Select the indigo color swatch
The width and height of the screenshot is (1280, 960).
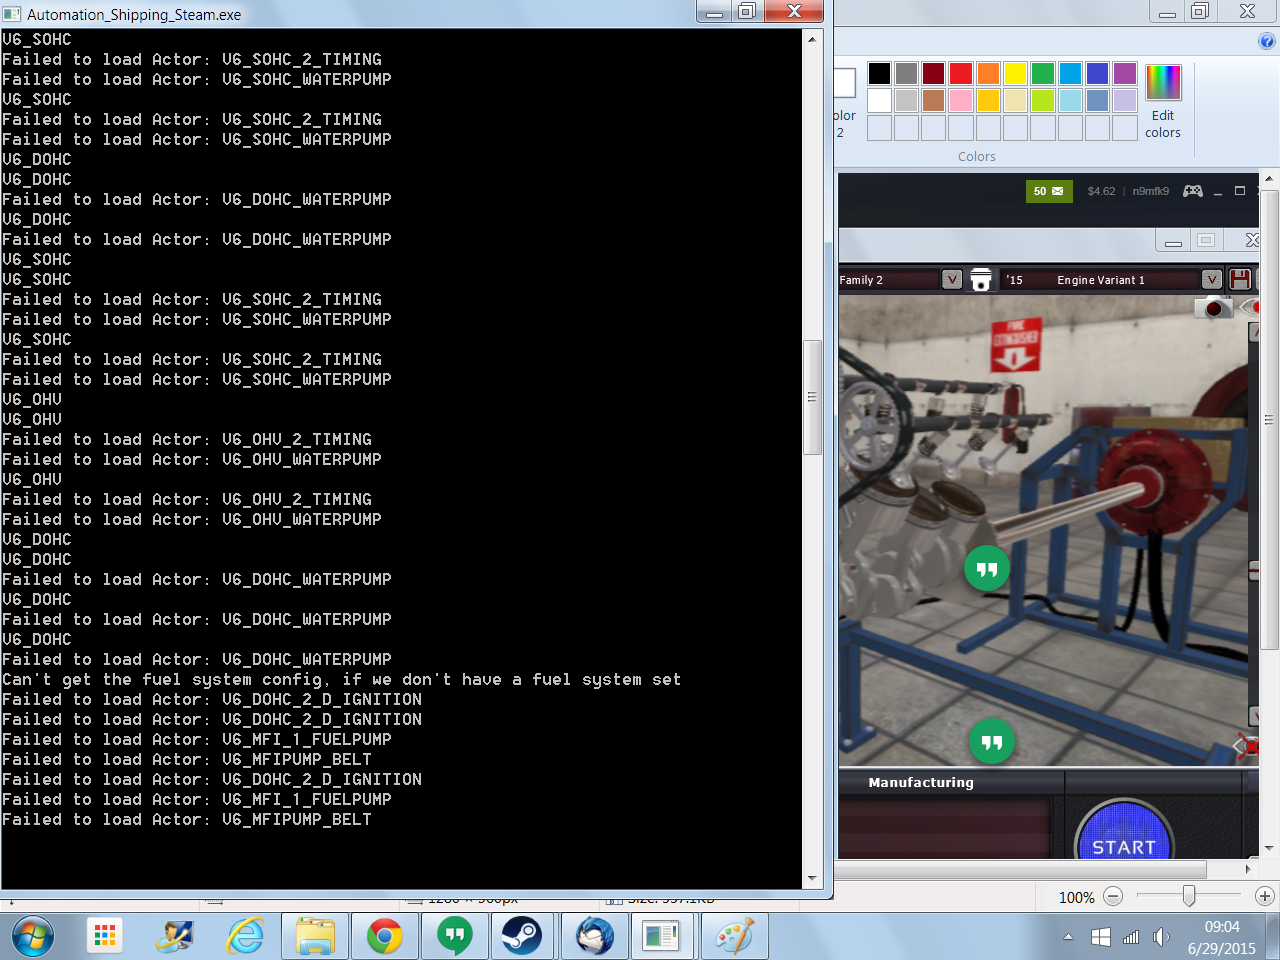[1098, 73]
